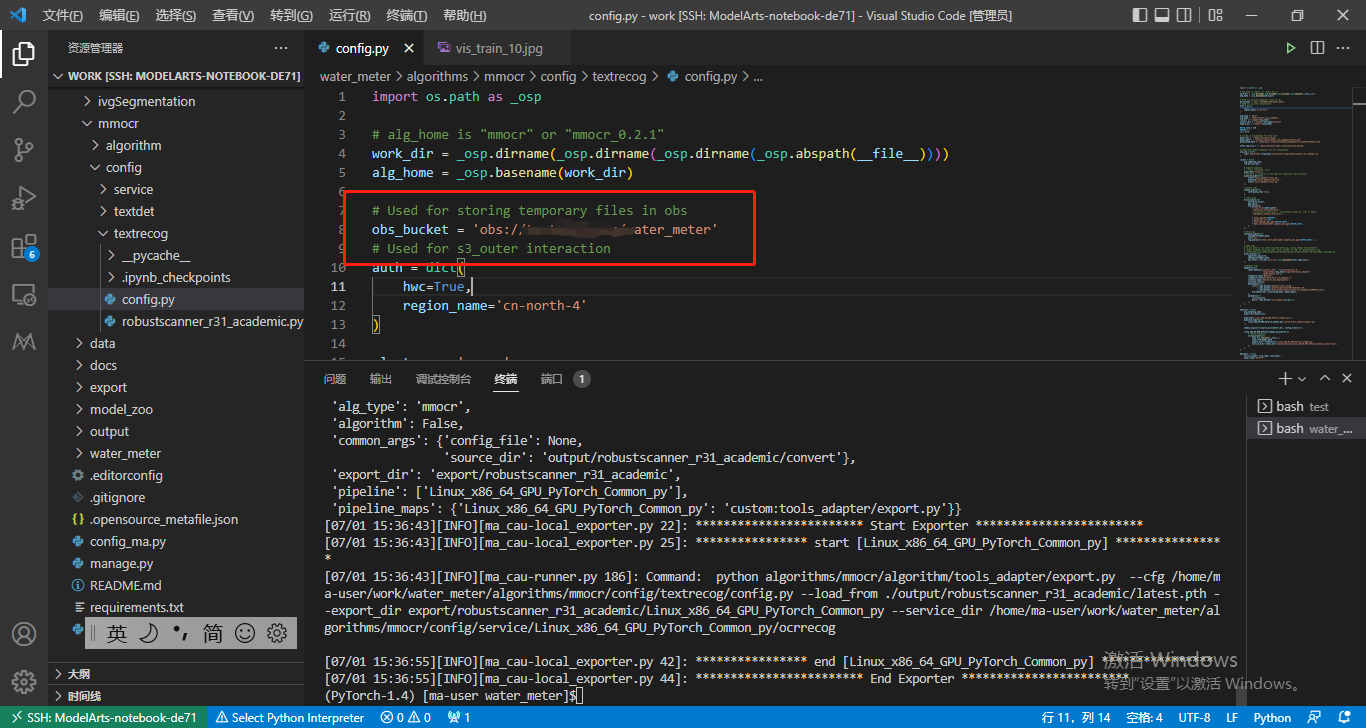Click the feedback icon in status bar
The height and width of the screenshot is (728, 1366).
(1314, 717)
